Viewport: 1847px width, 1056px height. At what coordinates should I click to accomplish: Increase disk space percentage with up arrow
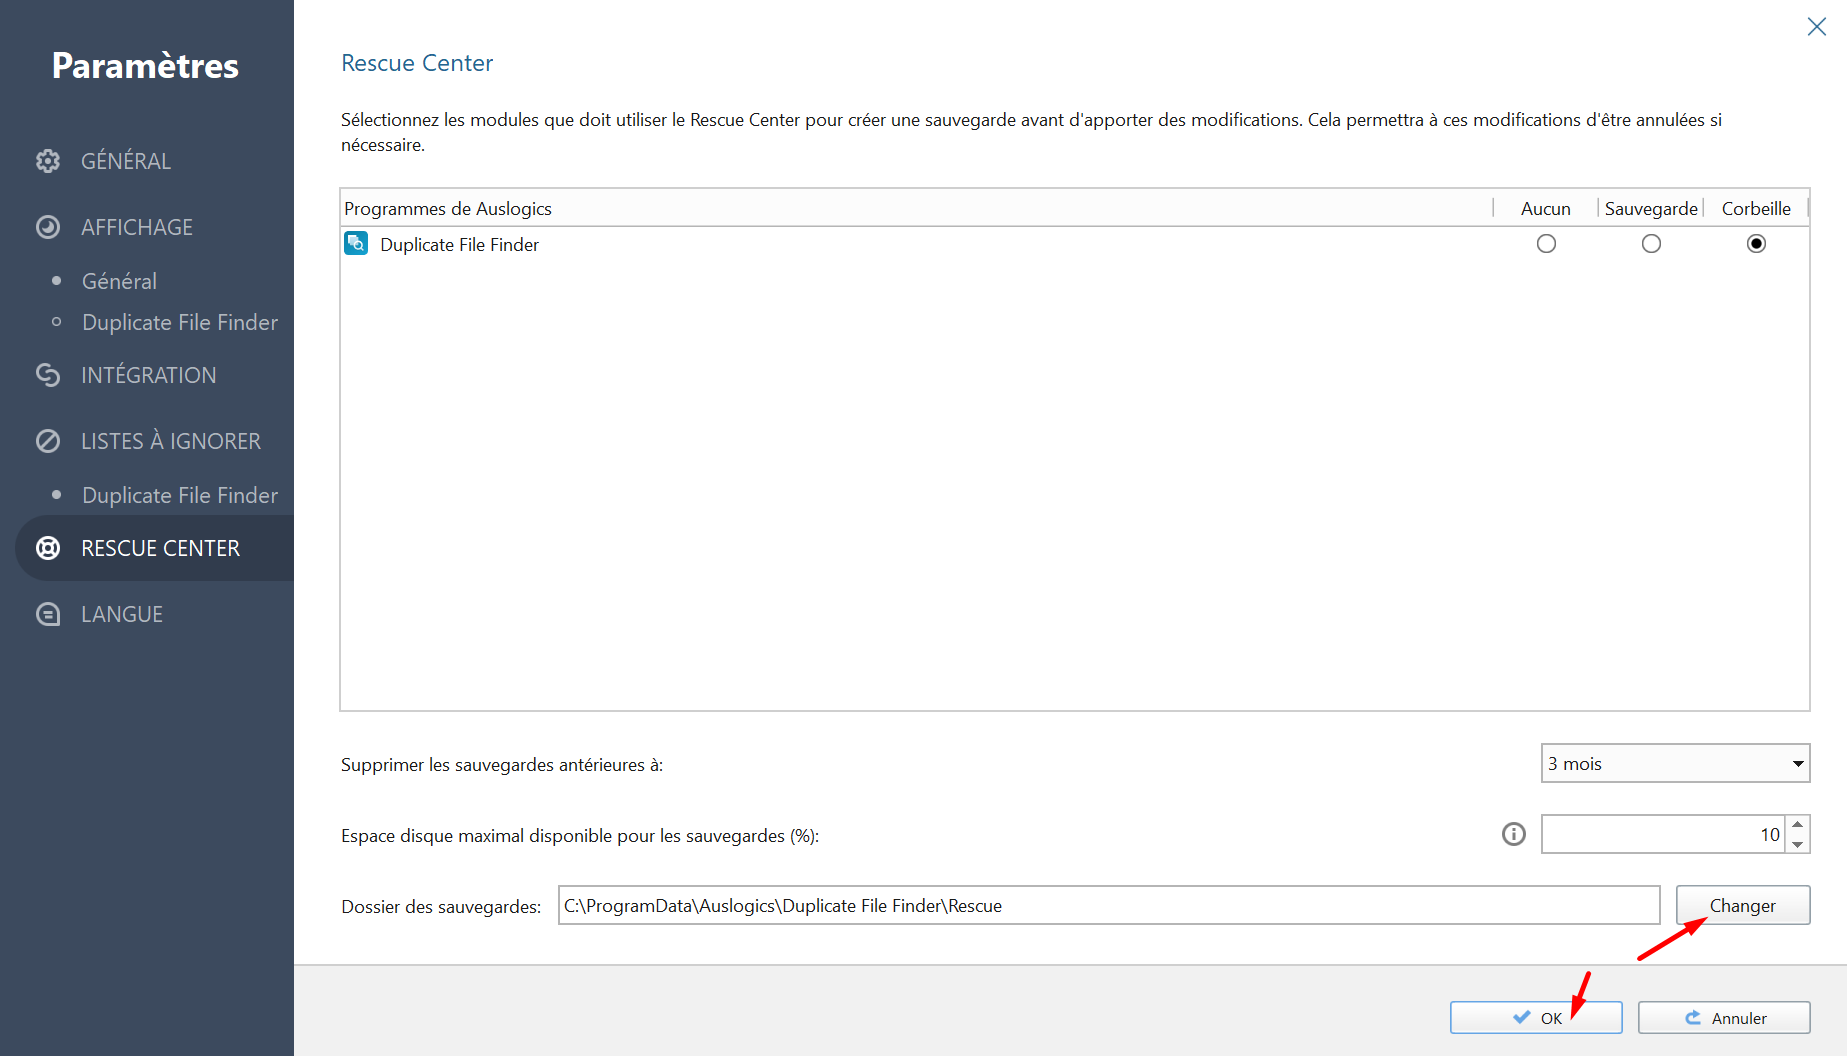(x=1798, y=824)
